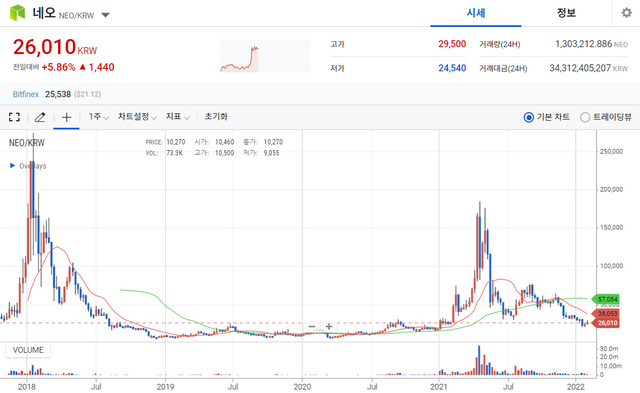Switch to the 정보 tab
640x393 pixels.
tap(566, 13)
